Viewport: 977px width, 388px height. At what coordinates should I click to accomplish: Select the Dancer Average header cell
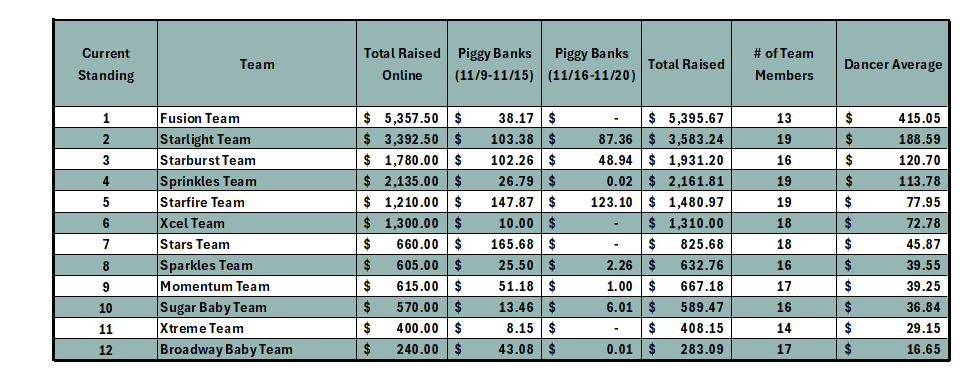coord(893,64)
